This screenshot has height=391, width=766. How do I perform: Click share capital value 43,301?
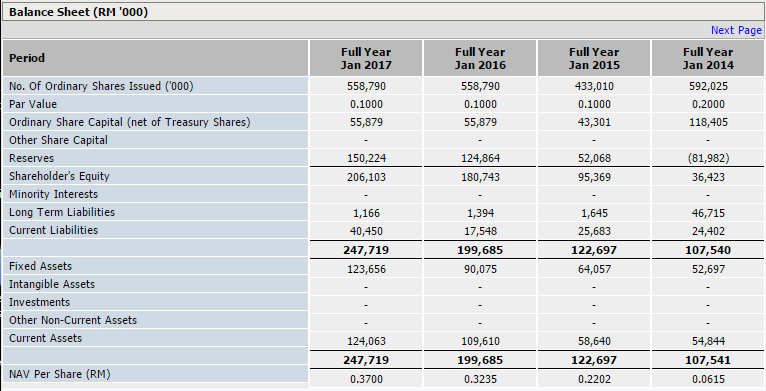(594, 122)
